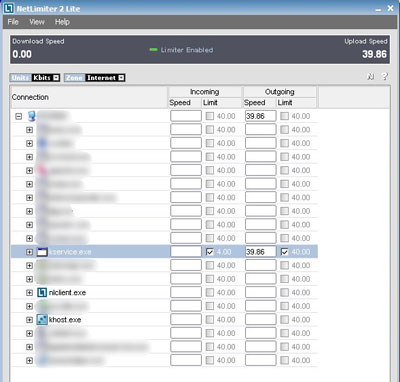Click the outgoing speed field showing 39.86 for service.exe
Screen dimensions: 400x382
(260, 252)
